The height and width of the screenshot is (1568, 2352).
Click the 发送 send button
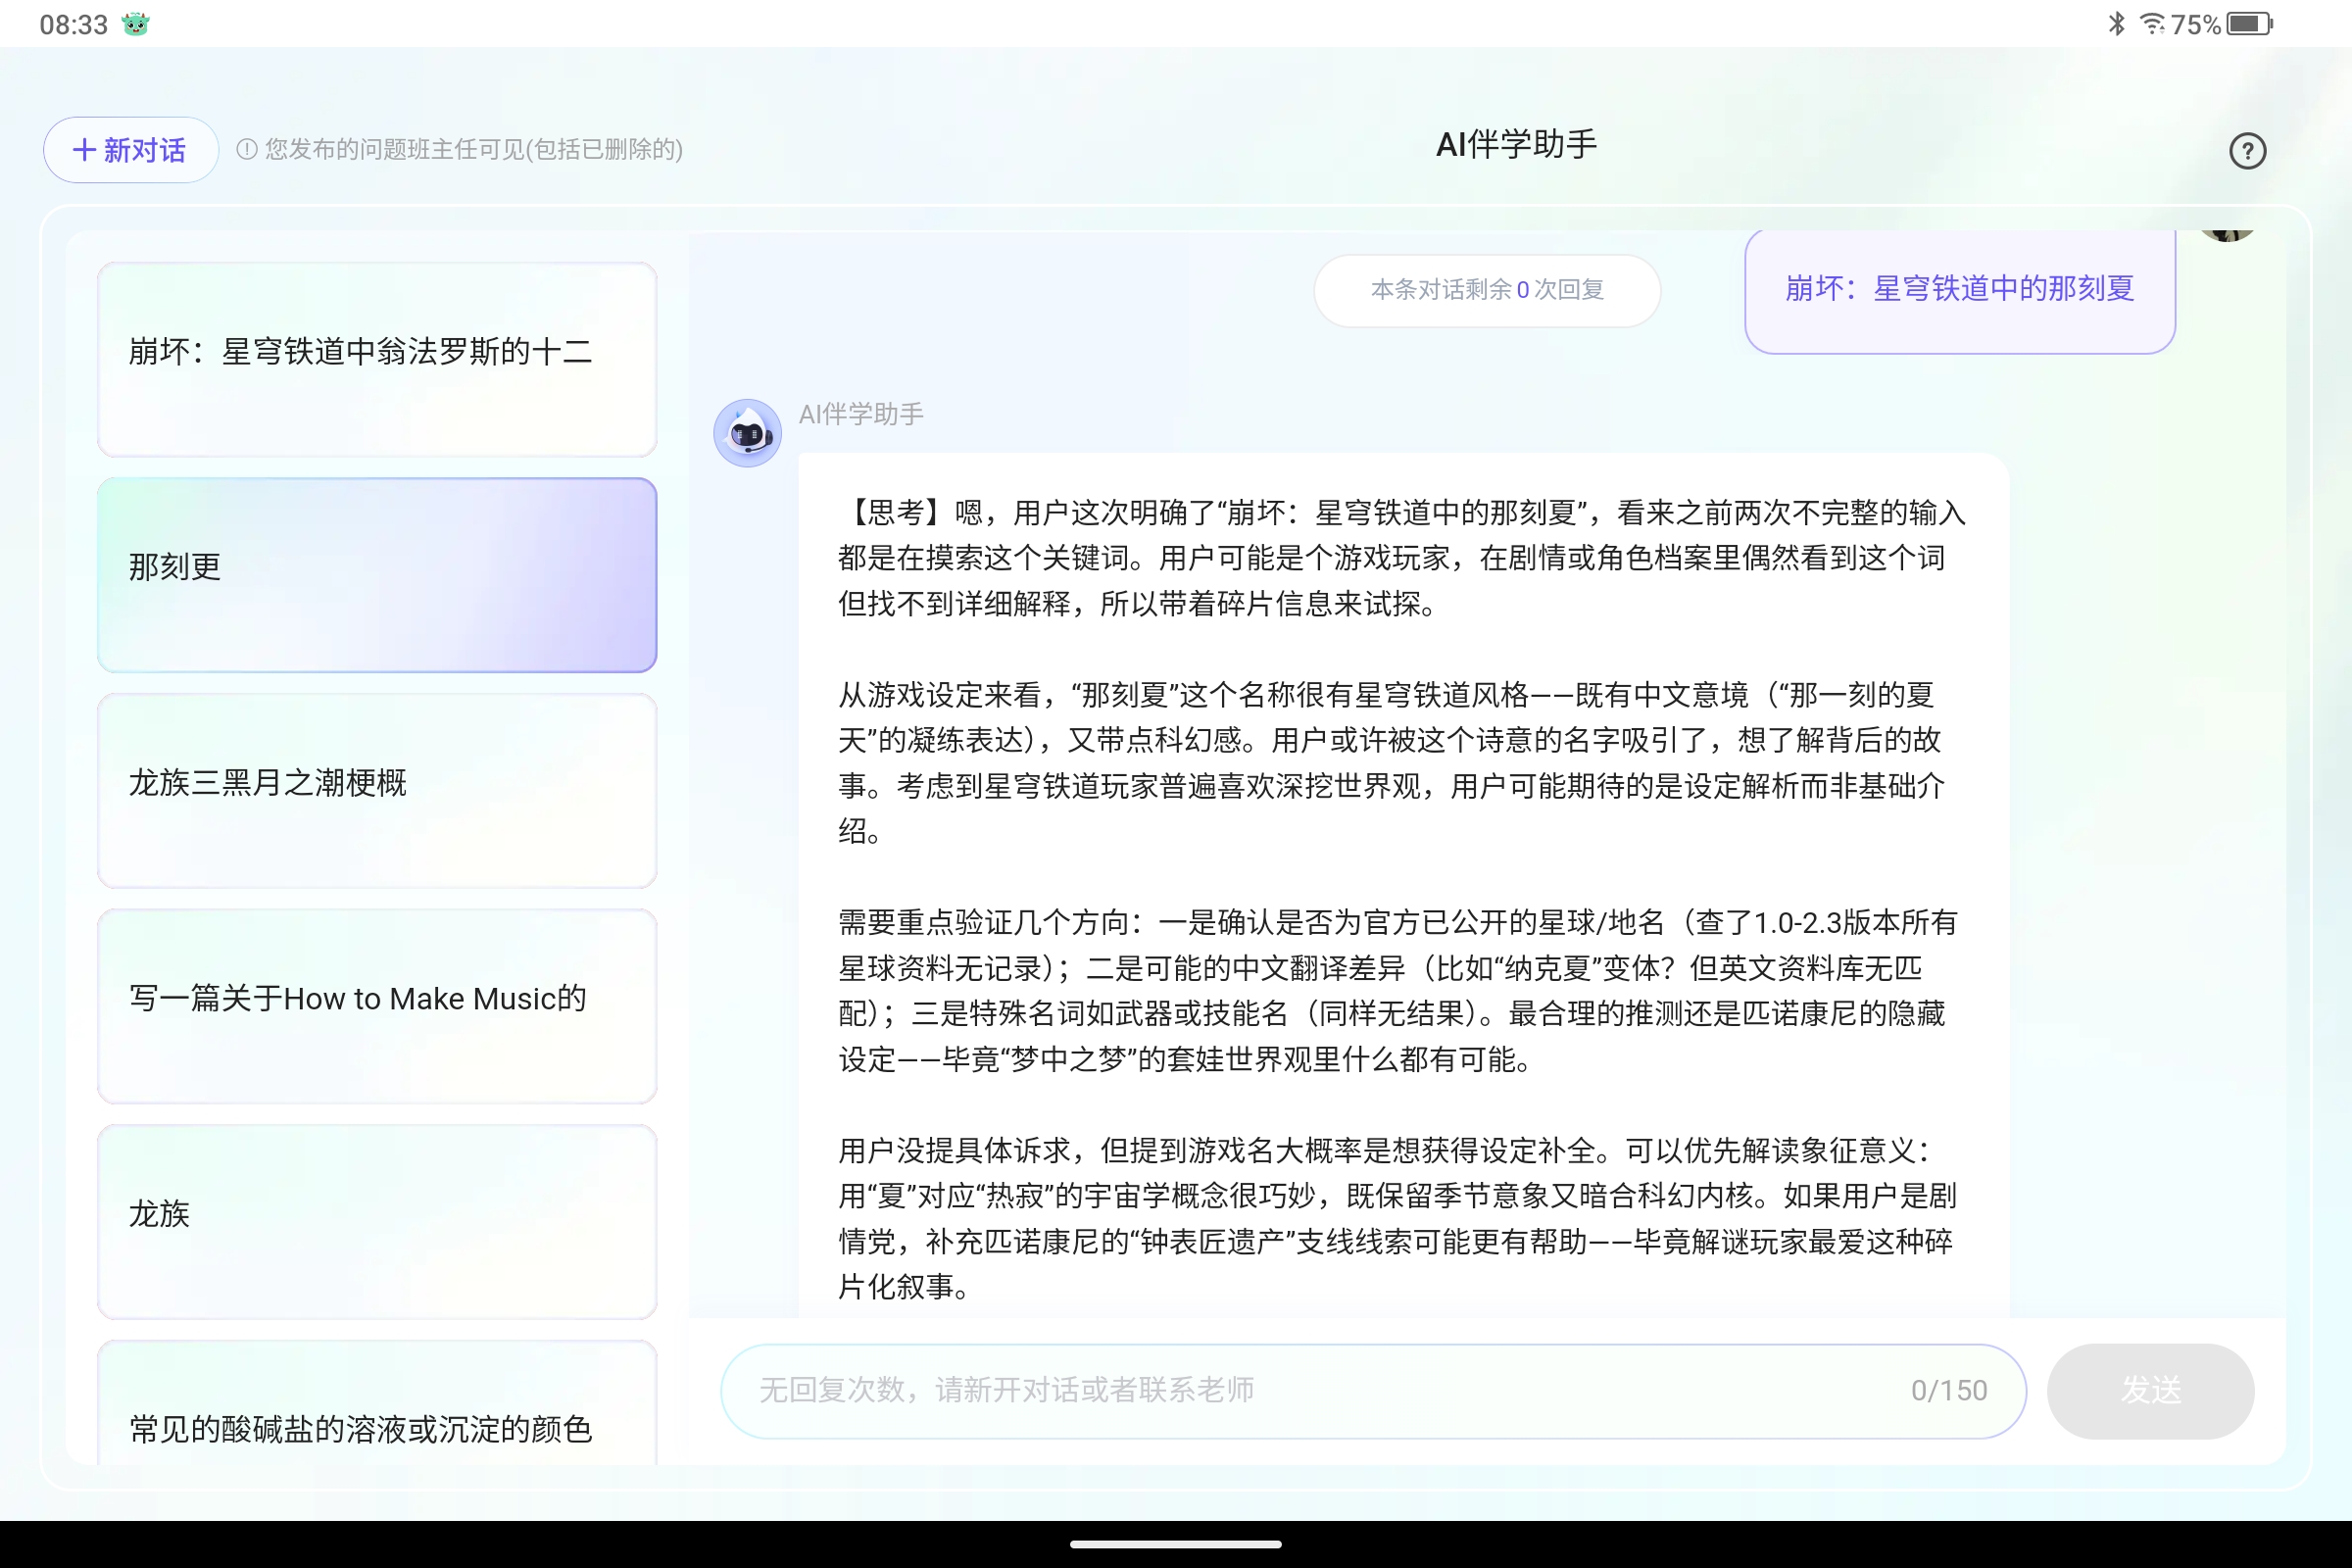(x=2150, y=1391)
